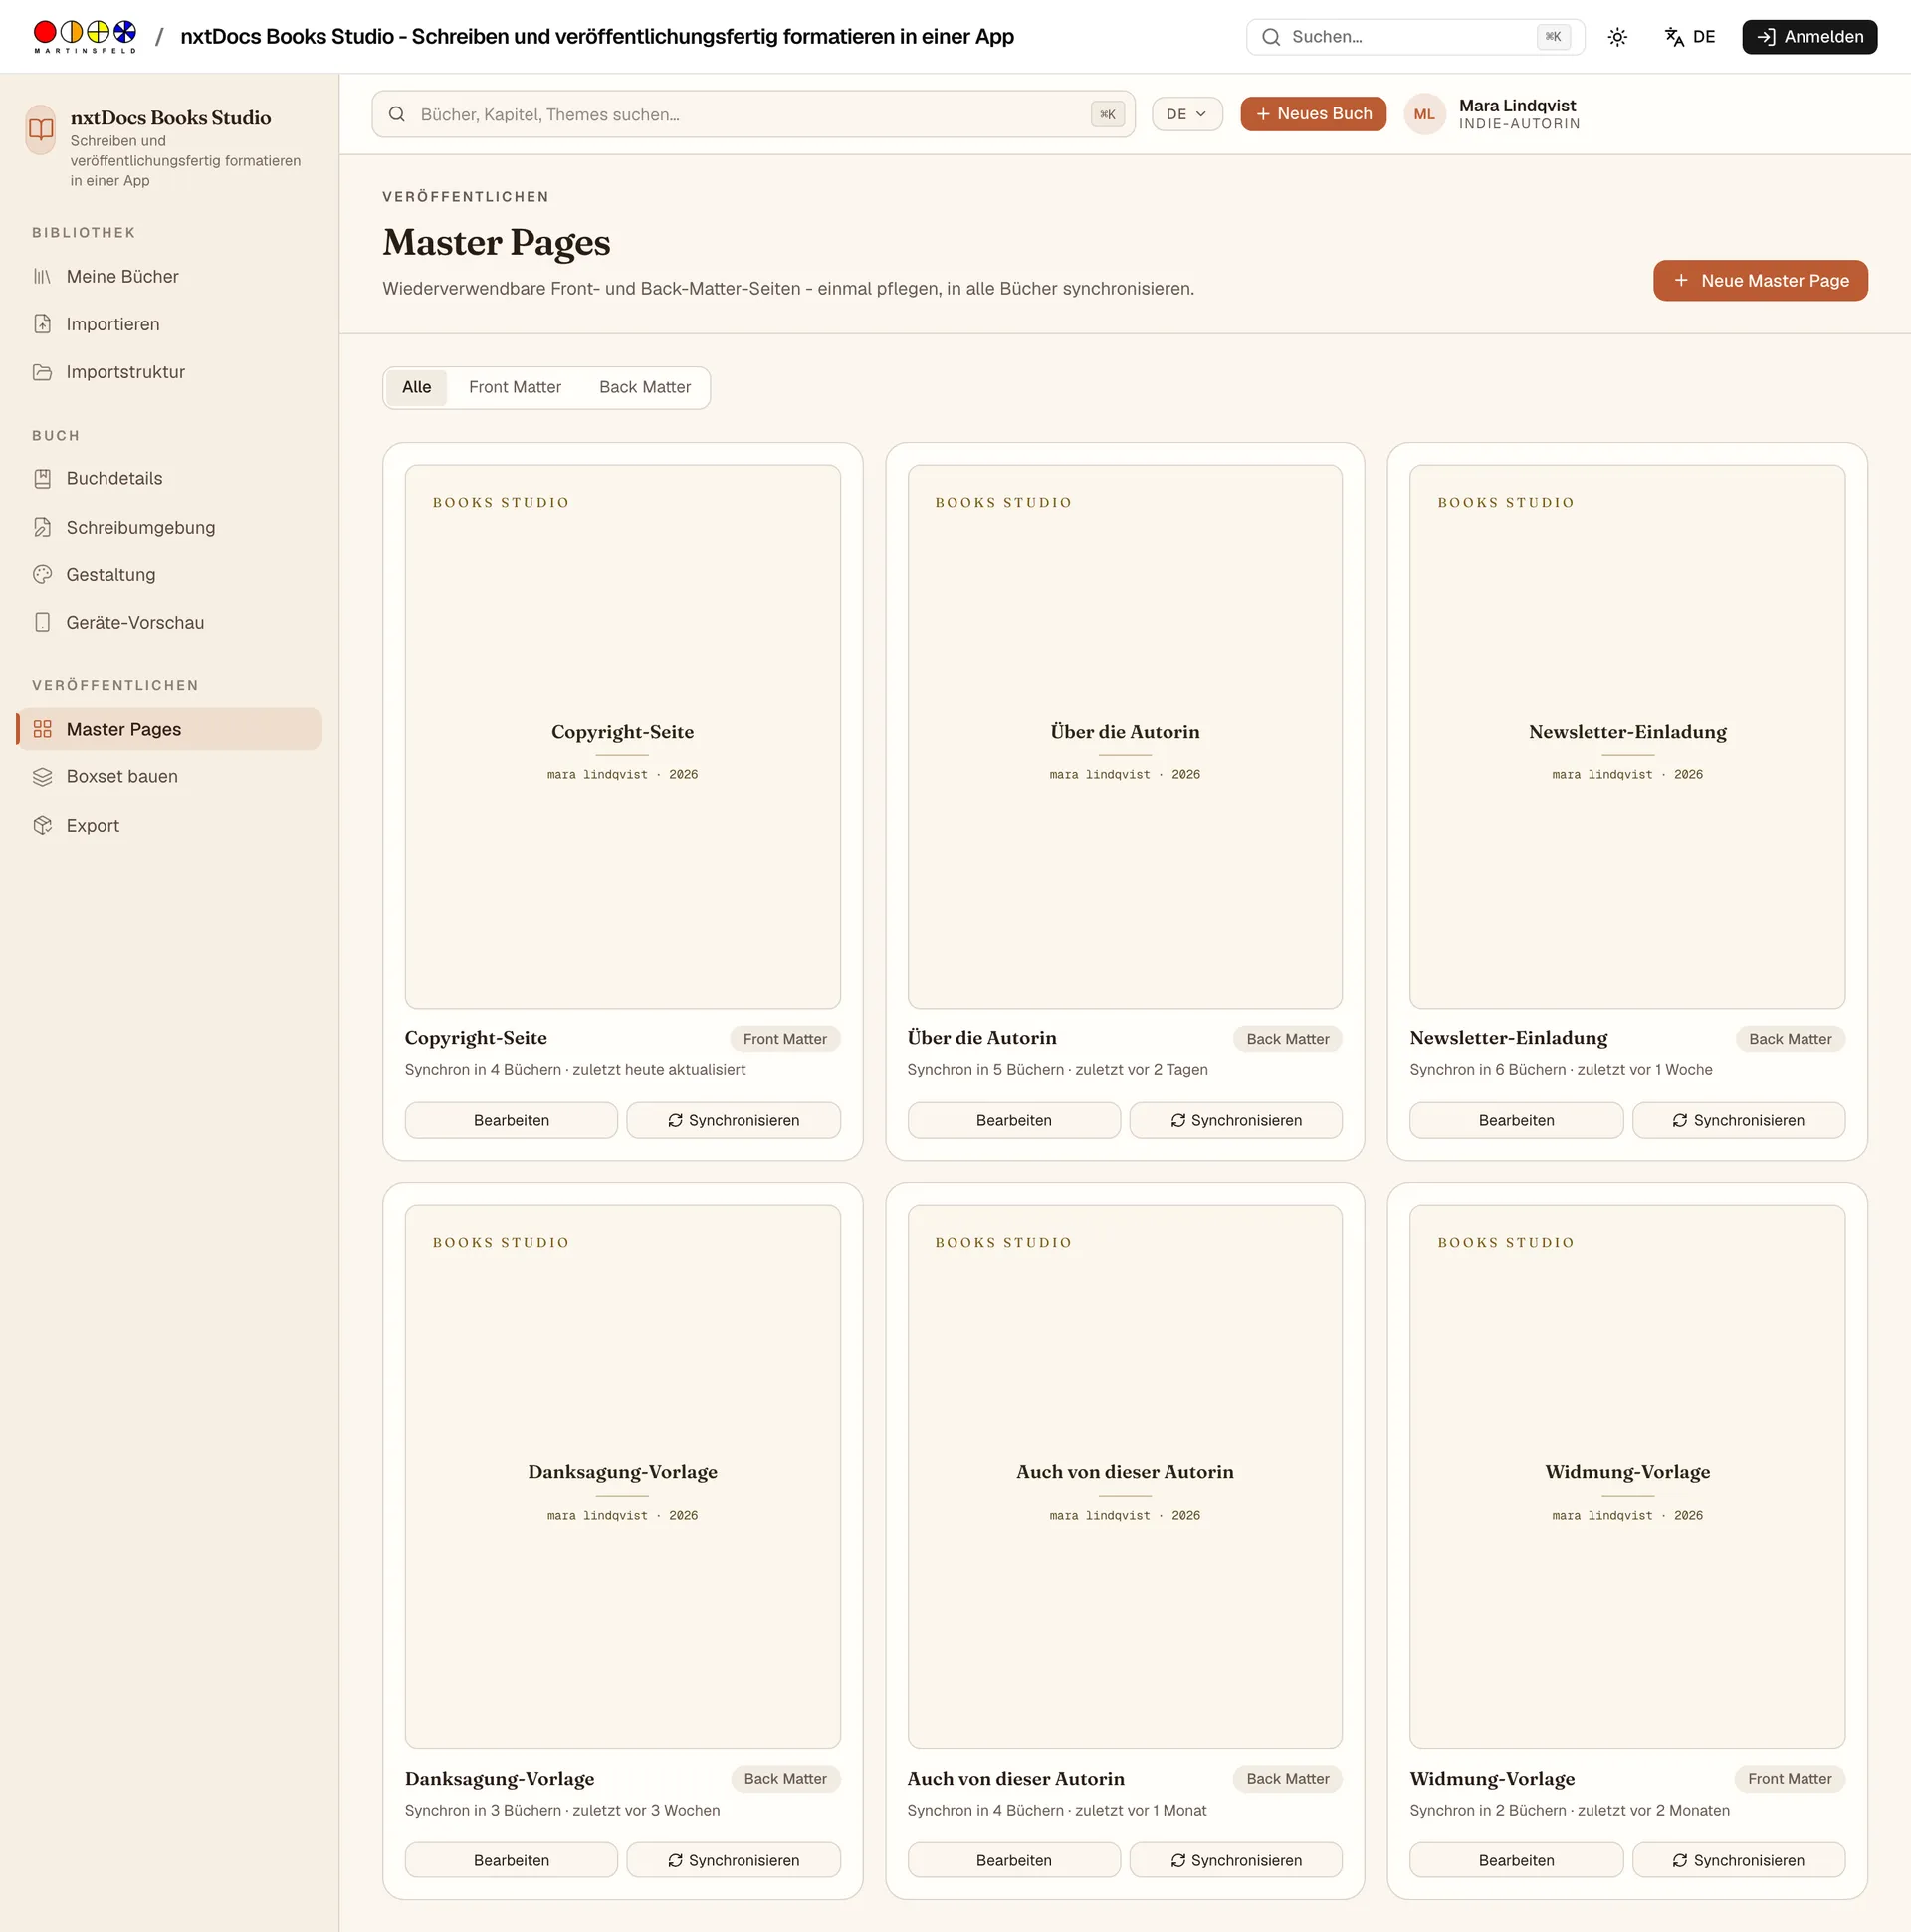Image resolution: width=1911 pixels, height=1932 pixels.
Task: Click the Front Matter badge on Copyright-Seite
Action: (785, 1039)
